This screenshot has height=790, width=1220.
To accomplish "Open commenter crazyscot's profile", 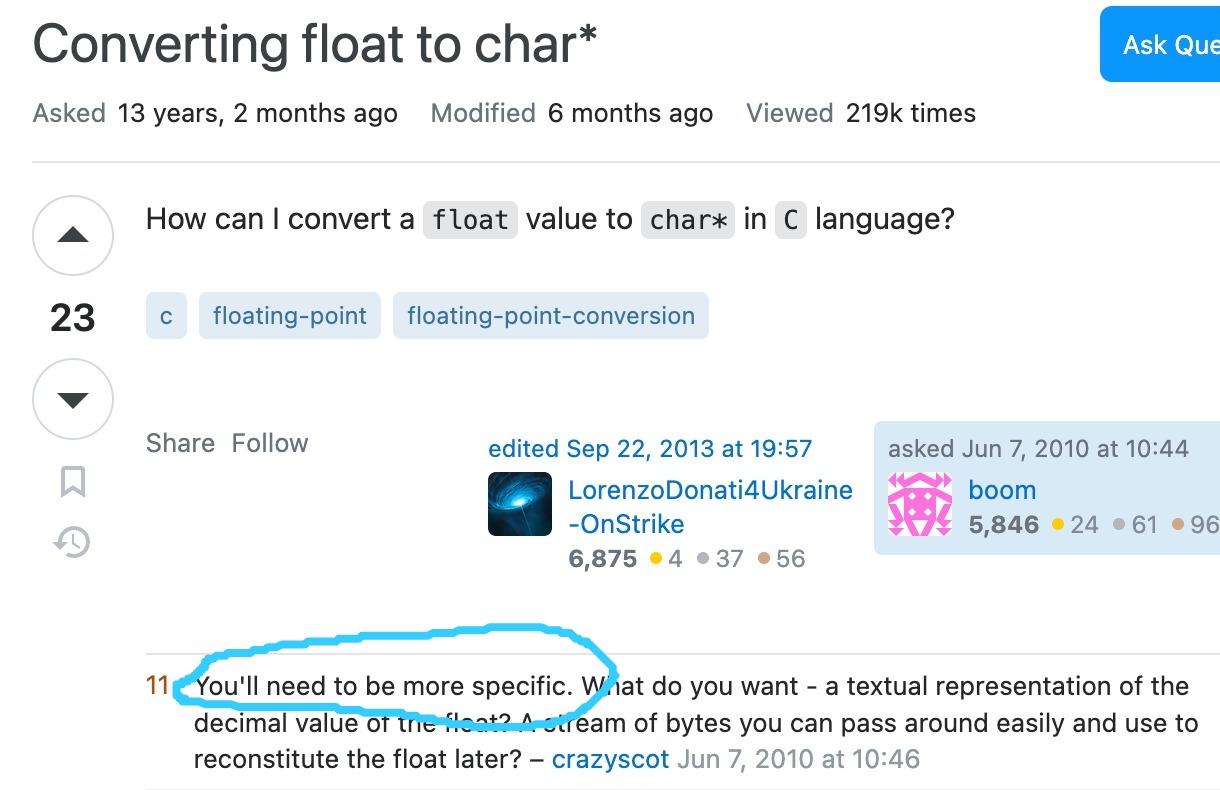I will (610, 759).
